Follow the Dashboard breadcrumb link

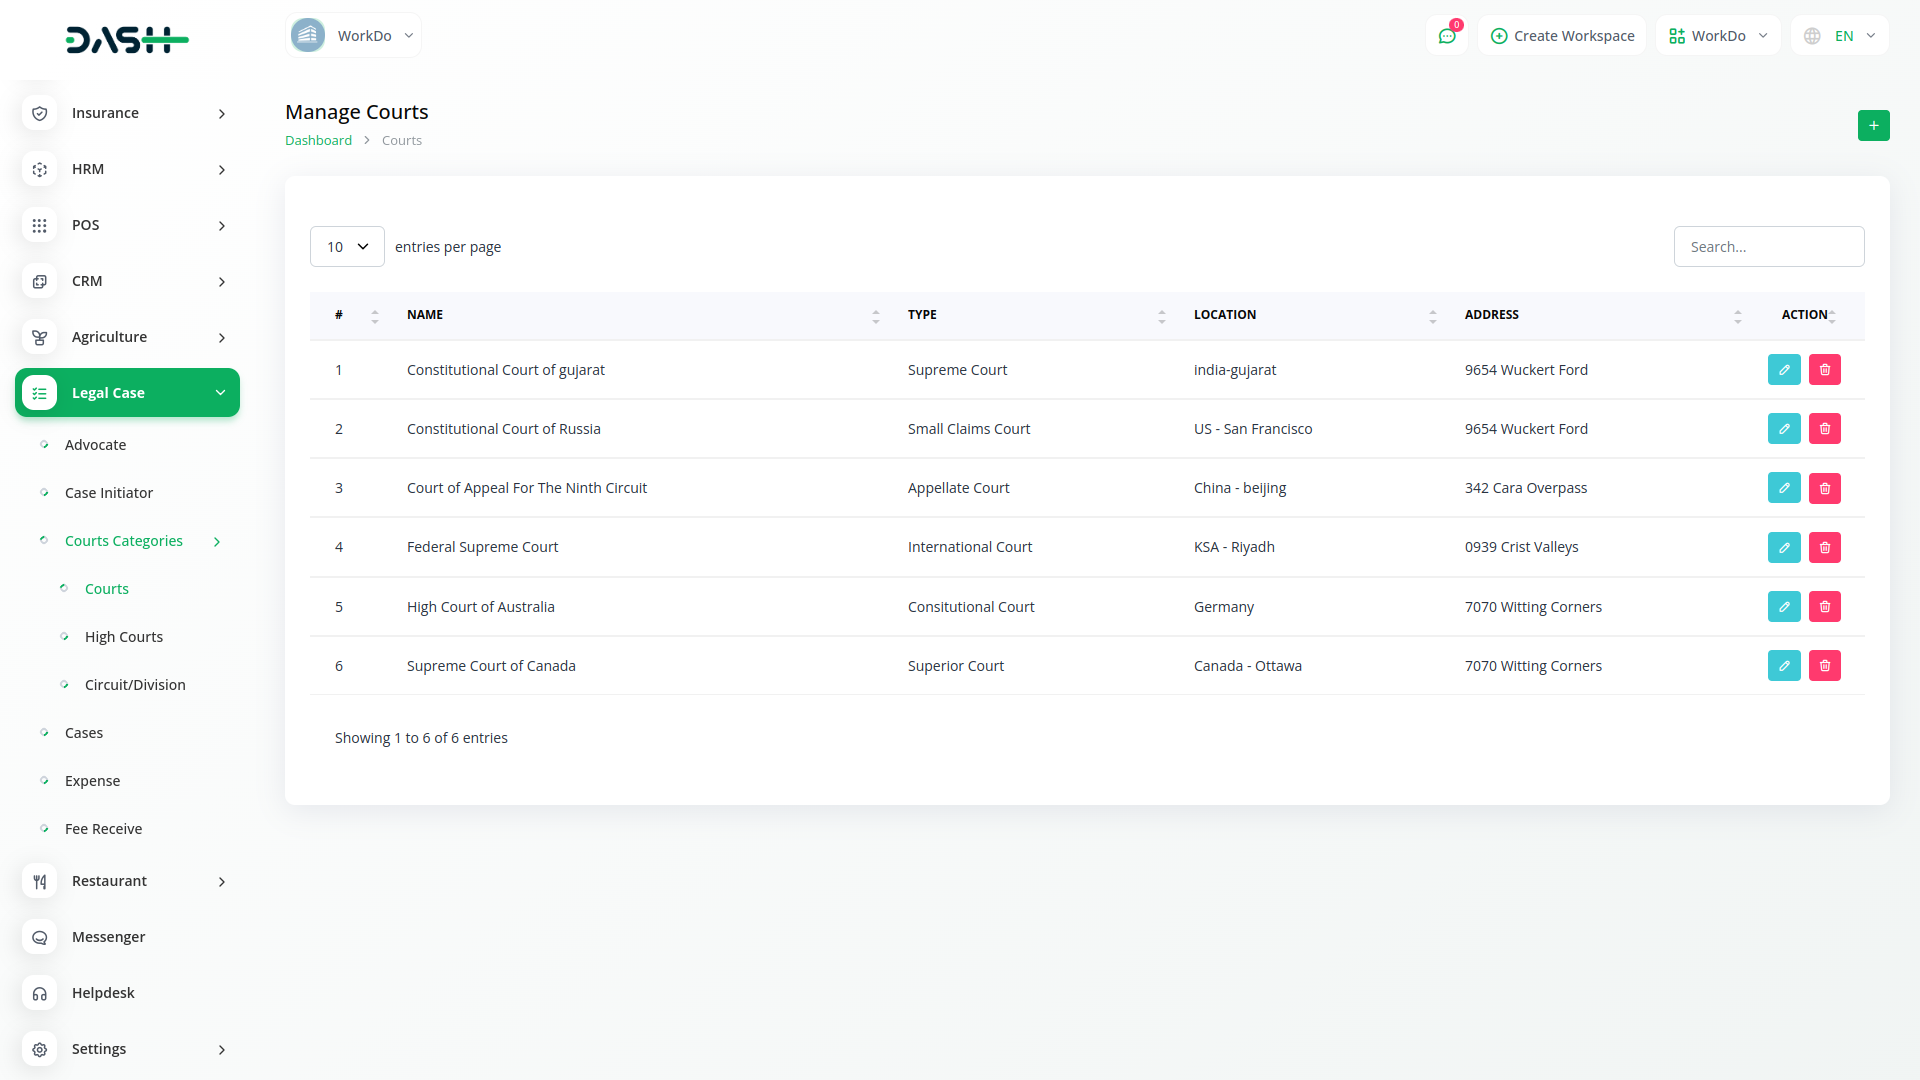[318, 141]
